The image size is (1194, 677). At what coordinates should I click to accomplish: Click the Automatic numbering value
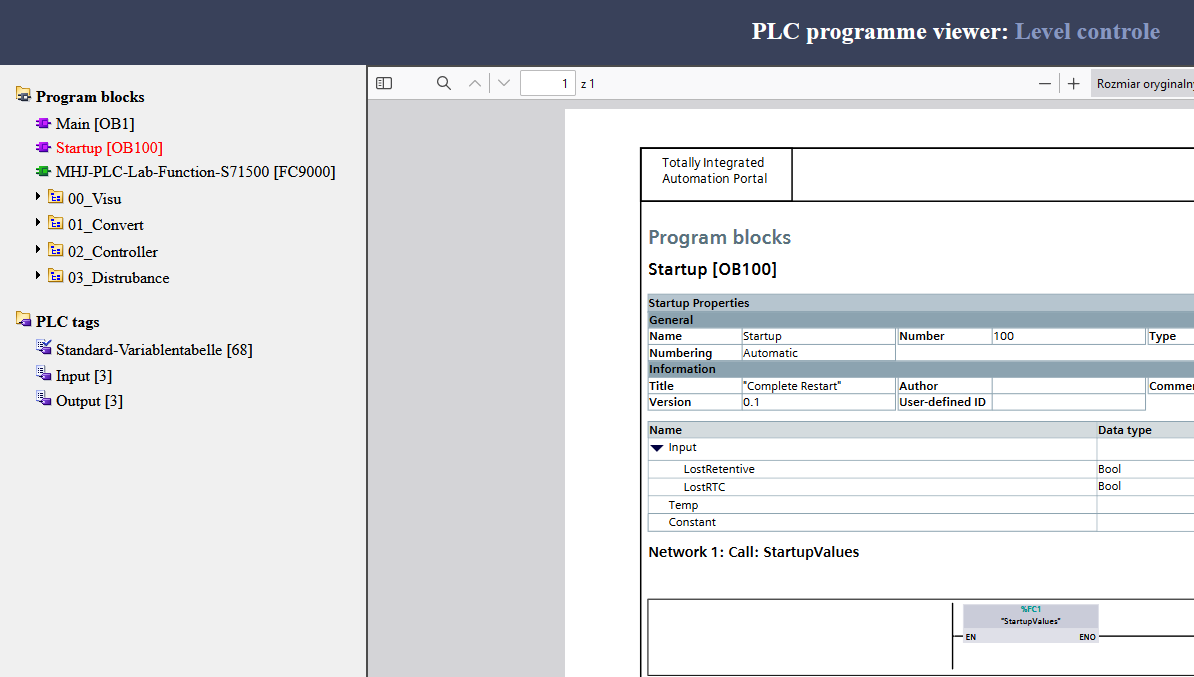(x=771, y=353)
